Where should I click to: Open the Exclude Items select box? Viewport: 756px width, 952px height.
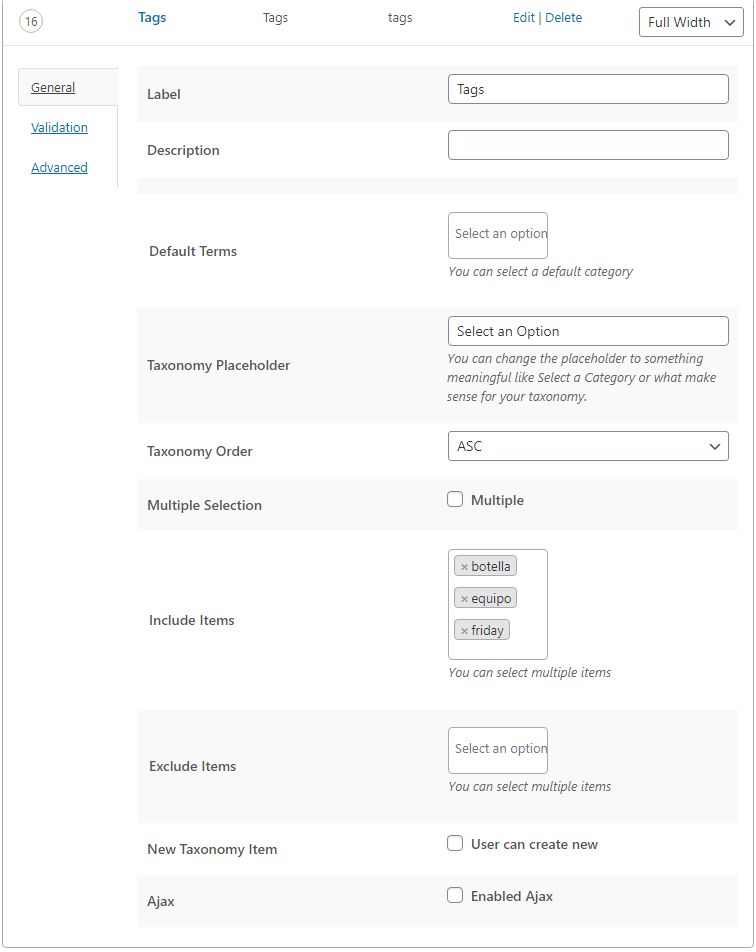(x=498, y=750)
